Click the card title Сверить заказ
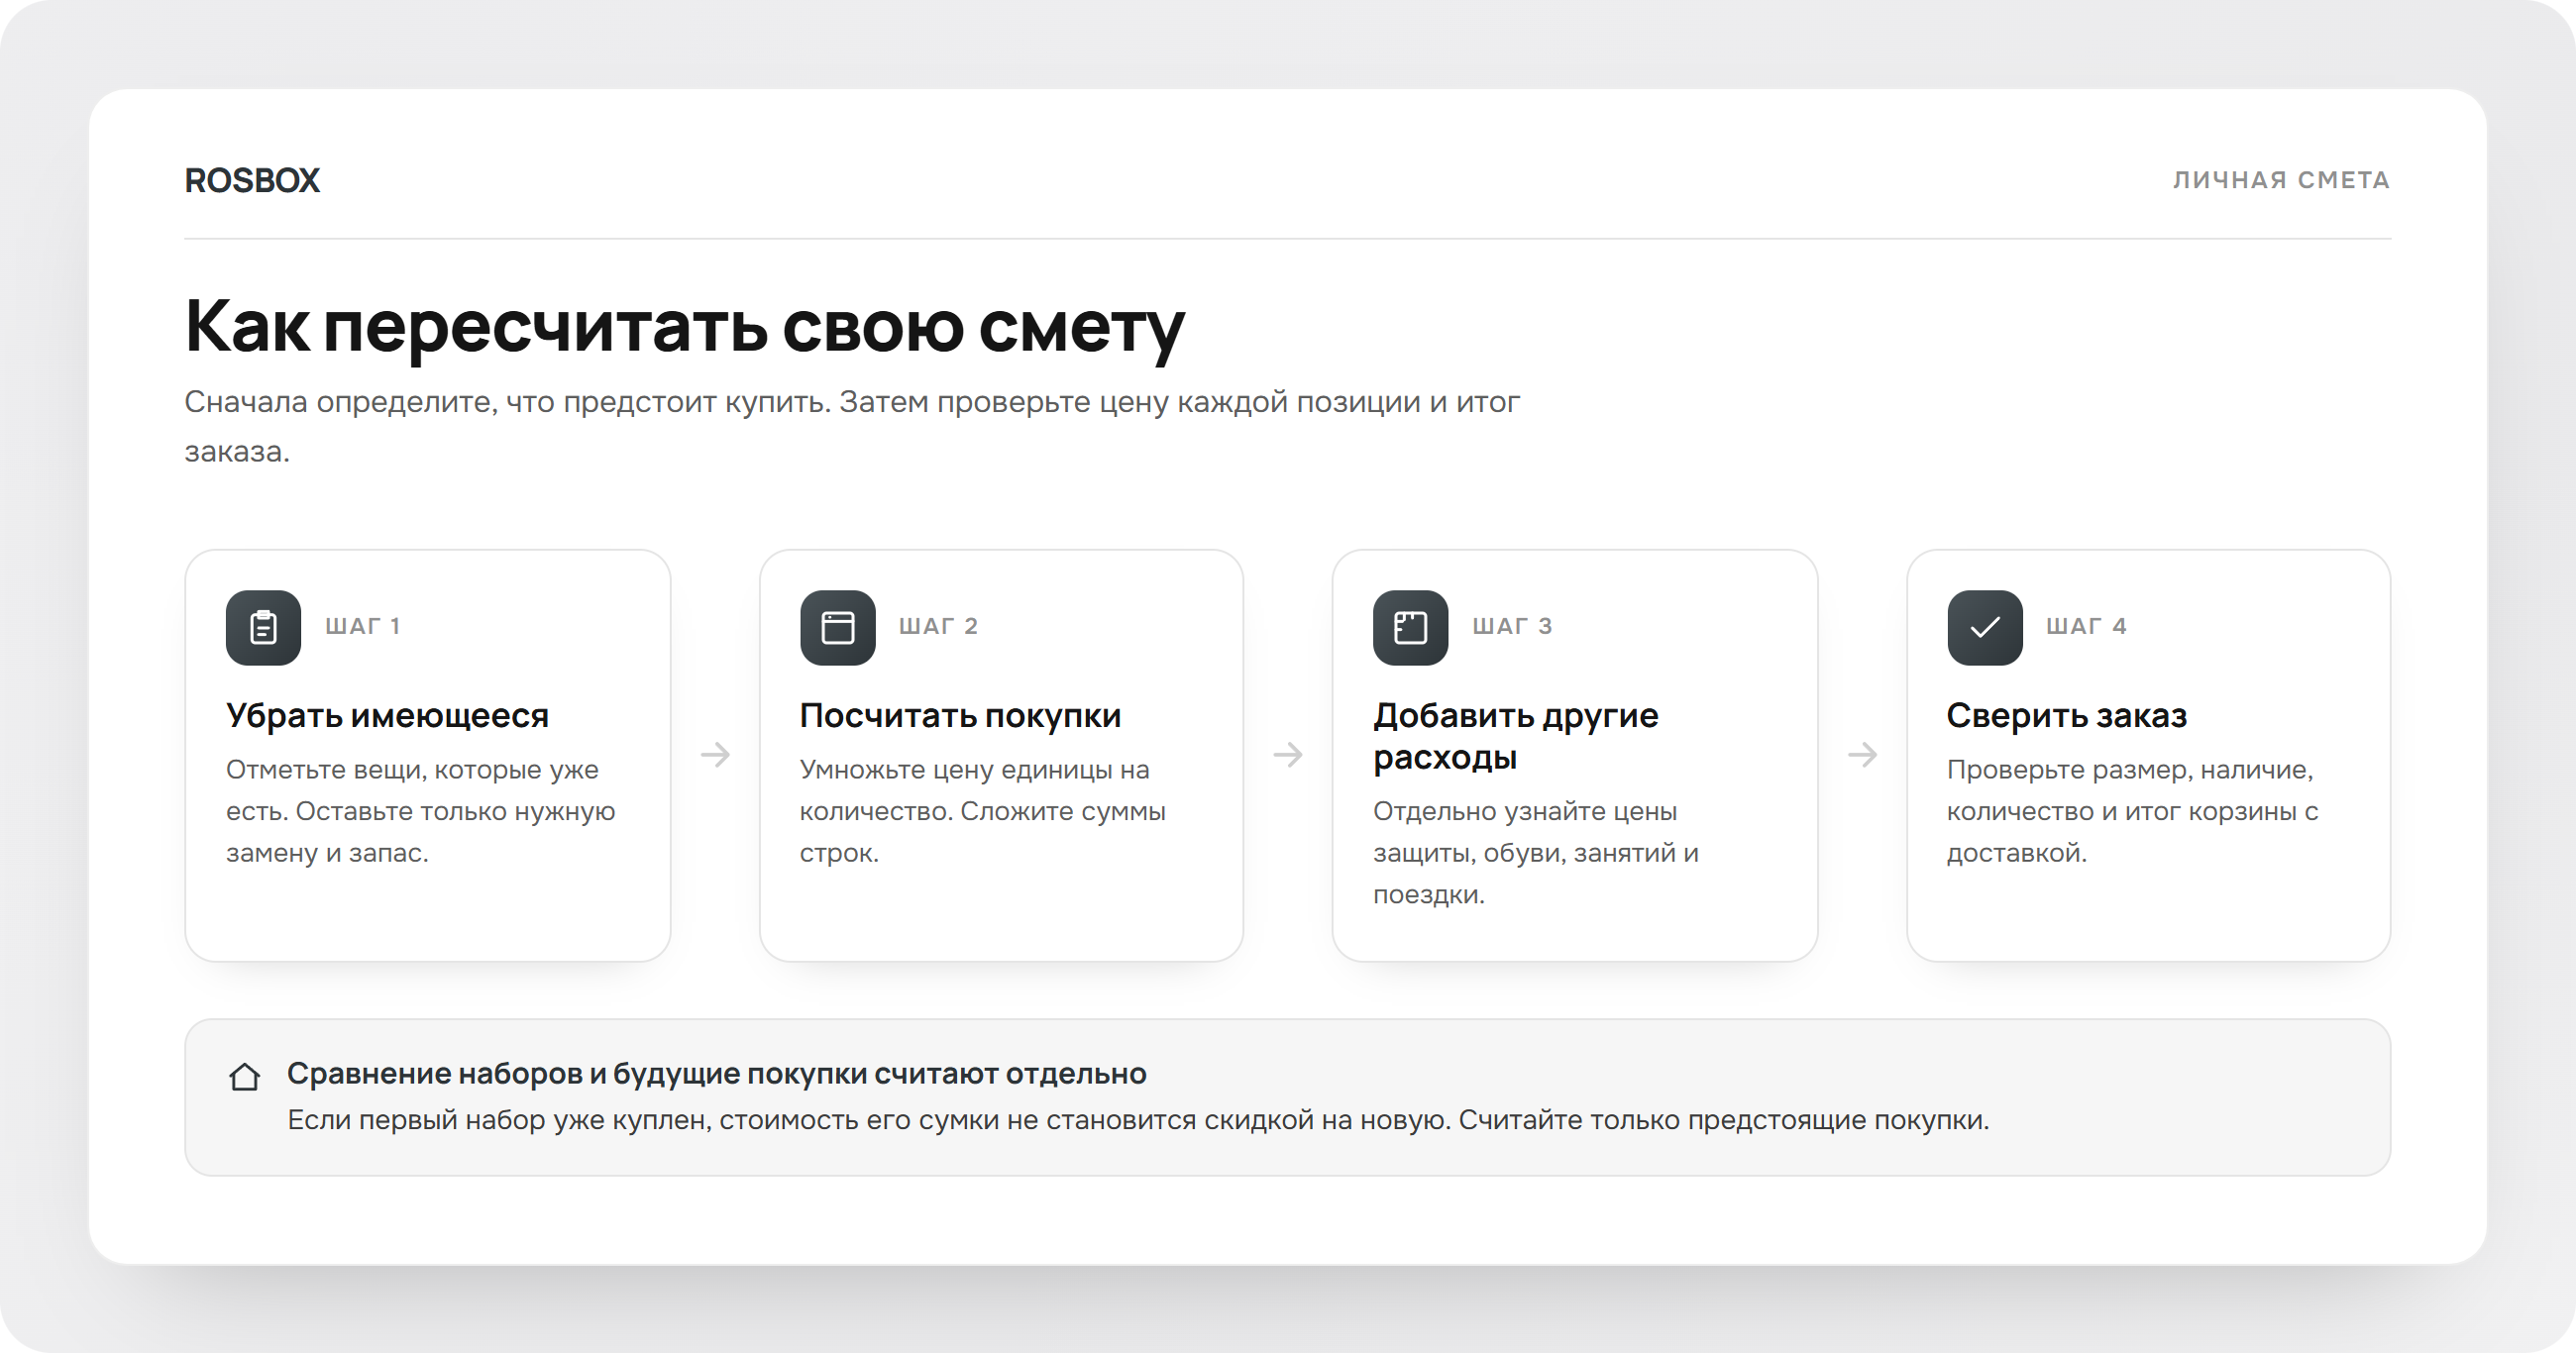This screenshot has height=1353, width=2576. pyautogui.click(x=2066, y=715)
